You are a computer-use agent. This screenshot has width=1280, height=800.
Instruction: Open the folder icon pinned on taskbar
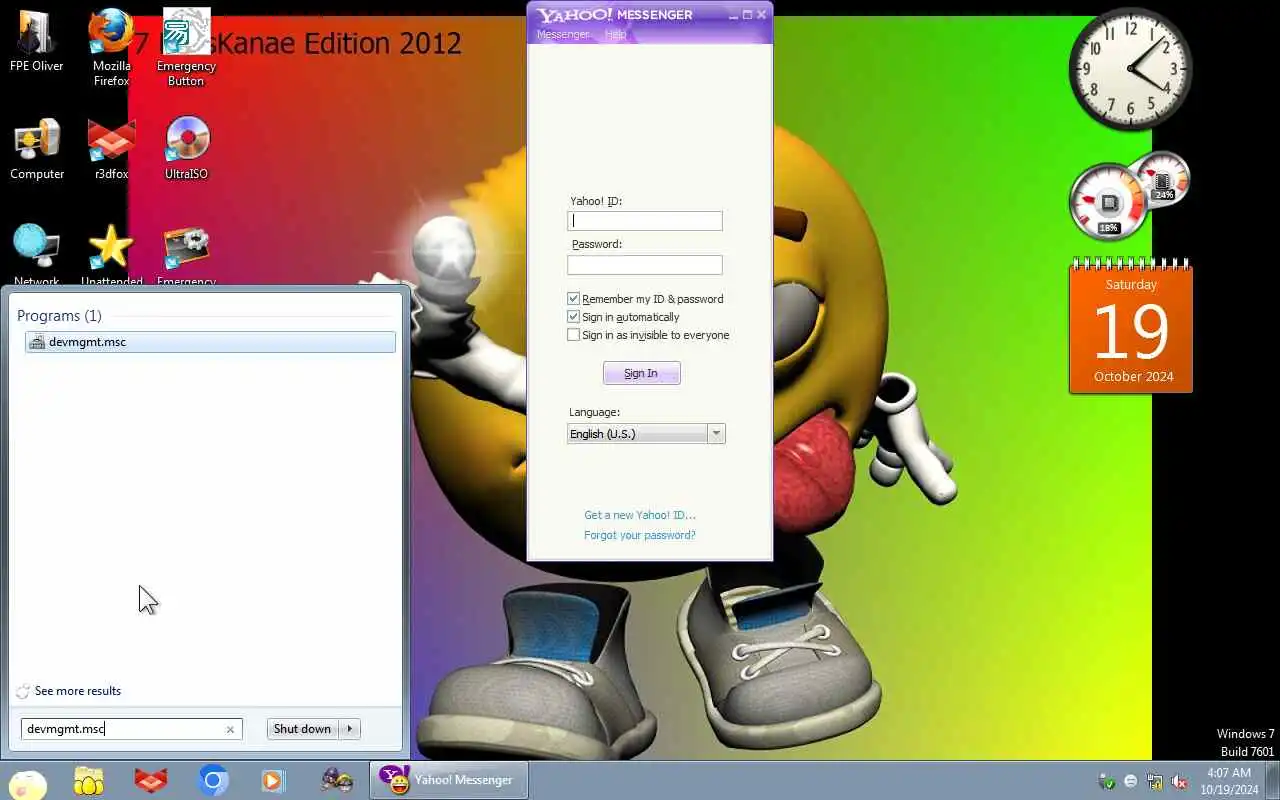tap(89, 781)
